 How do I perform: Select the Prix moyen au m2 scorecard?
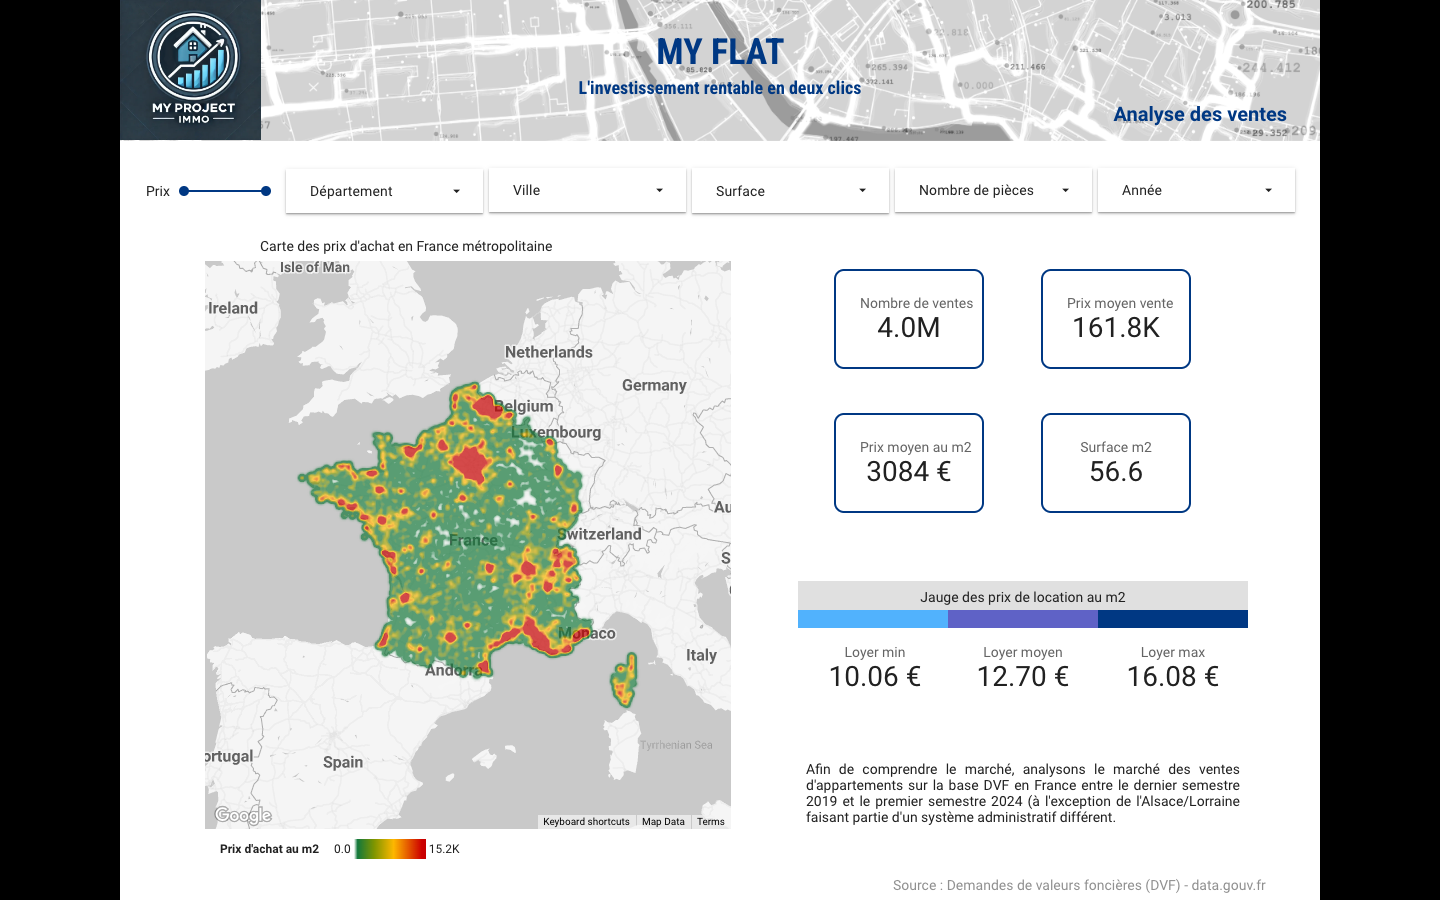point(909,463)
